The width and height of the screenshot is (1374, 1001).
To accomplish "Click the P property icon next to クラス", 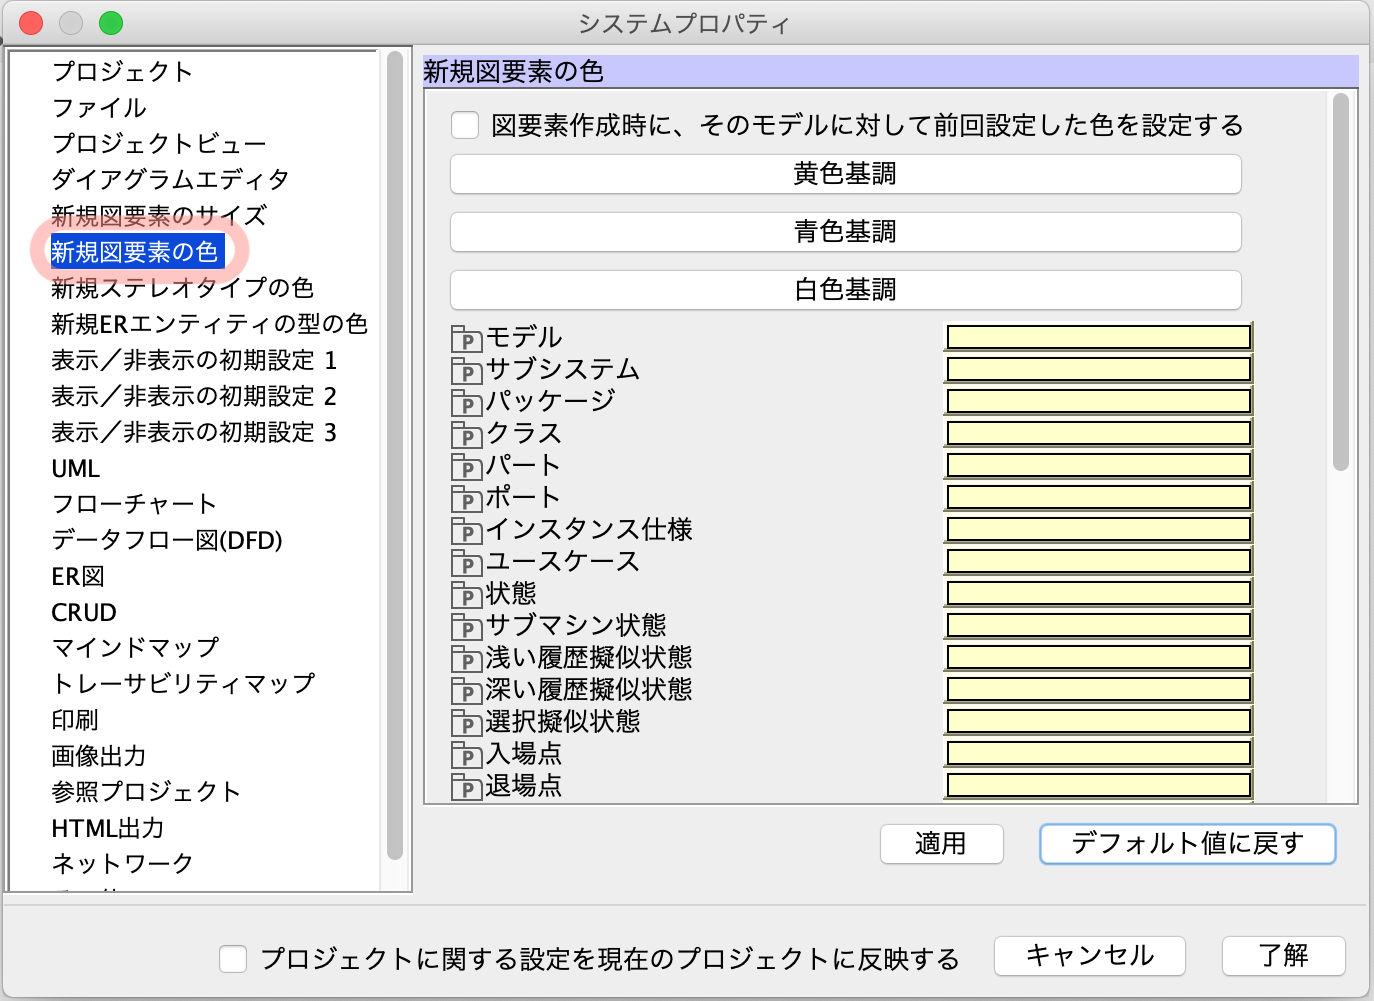I will pyautogui.click(x=467, y=435).
